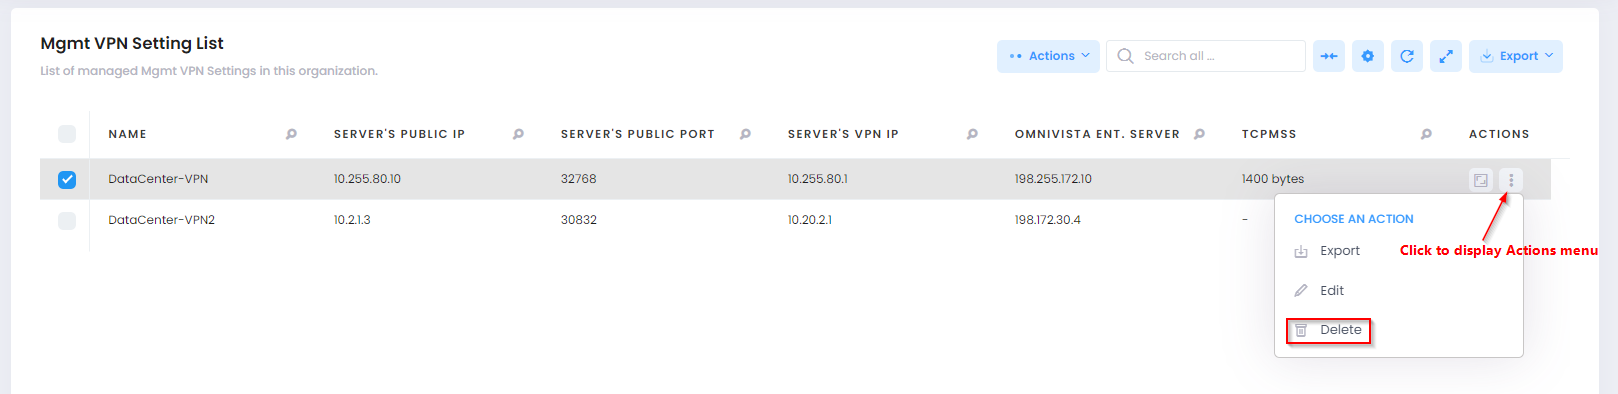The image size is (1618, 394).
Task: Click the column fit icon in toolbar
Action: click(1329, 56)
